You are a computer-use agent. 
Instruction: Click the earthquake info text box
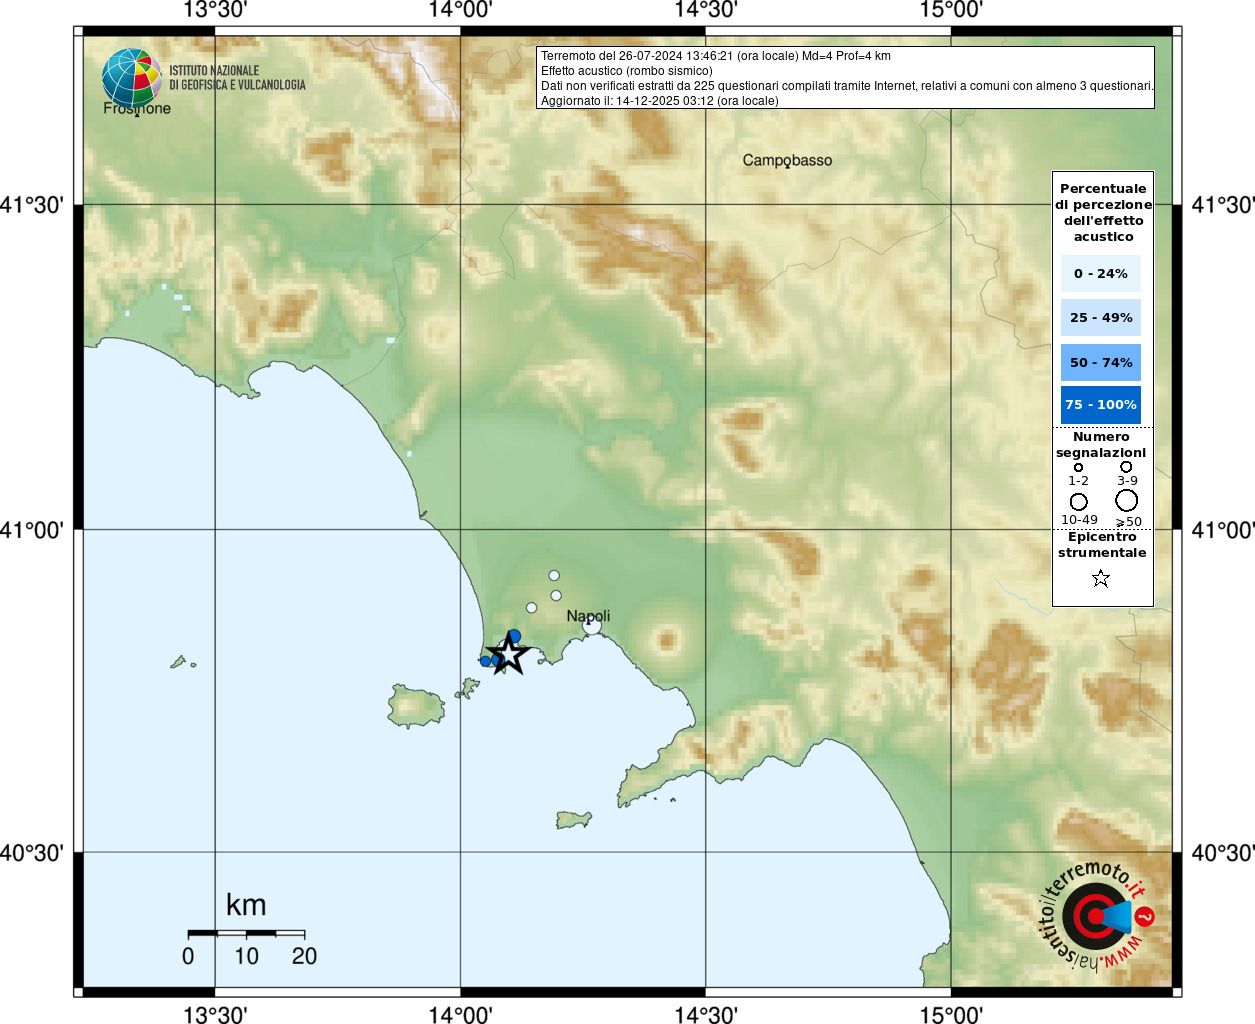(845, 78)
